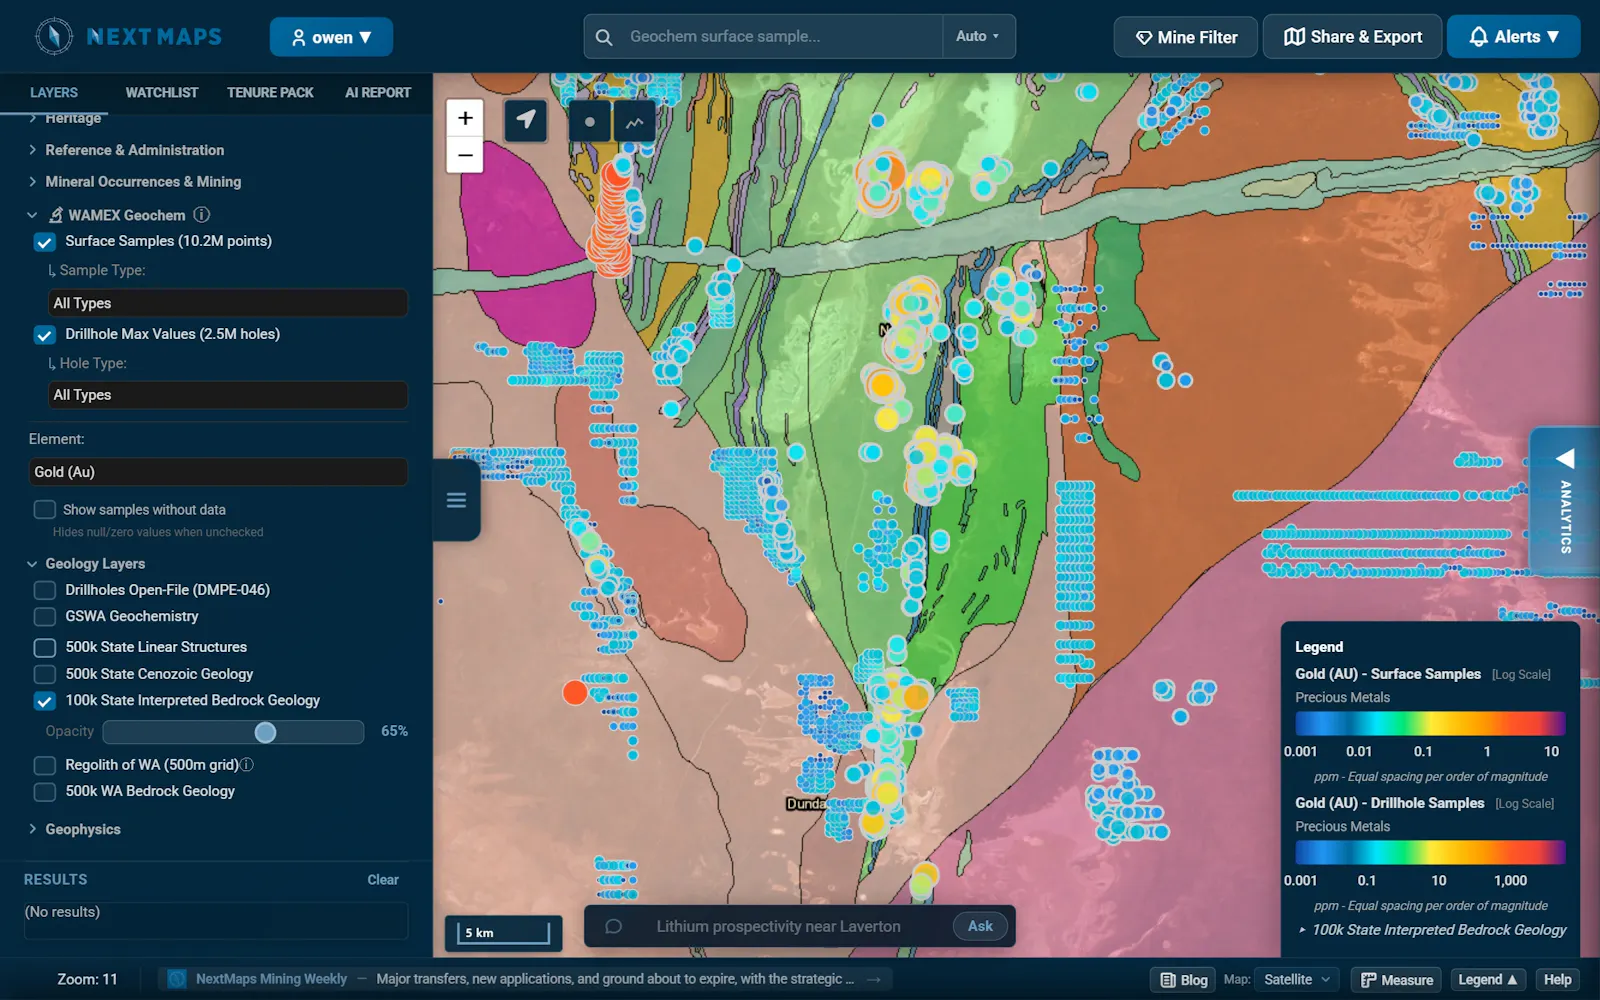Click the chat bubble icon in AI prompt
This screenshot has height=1000, width=1600.
pyautogui.click(x=614, y=926)
